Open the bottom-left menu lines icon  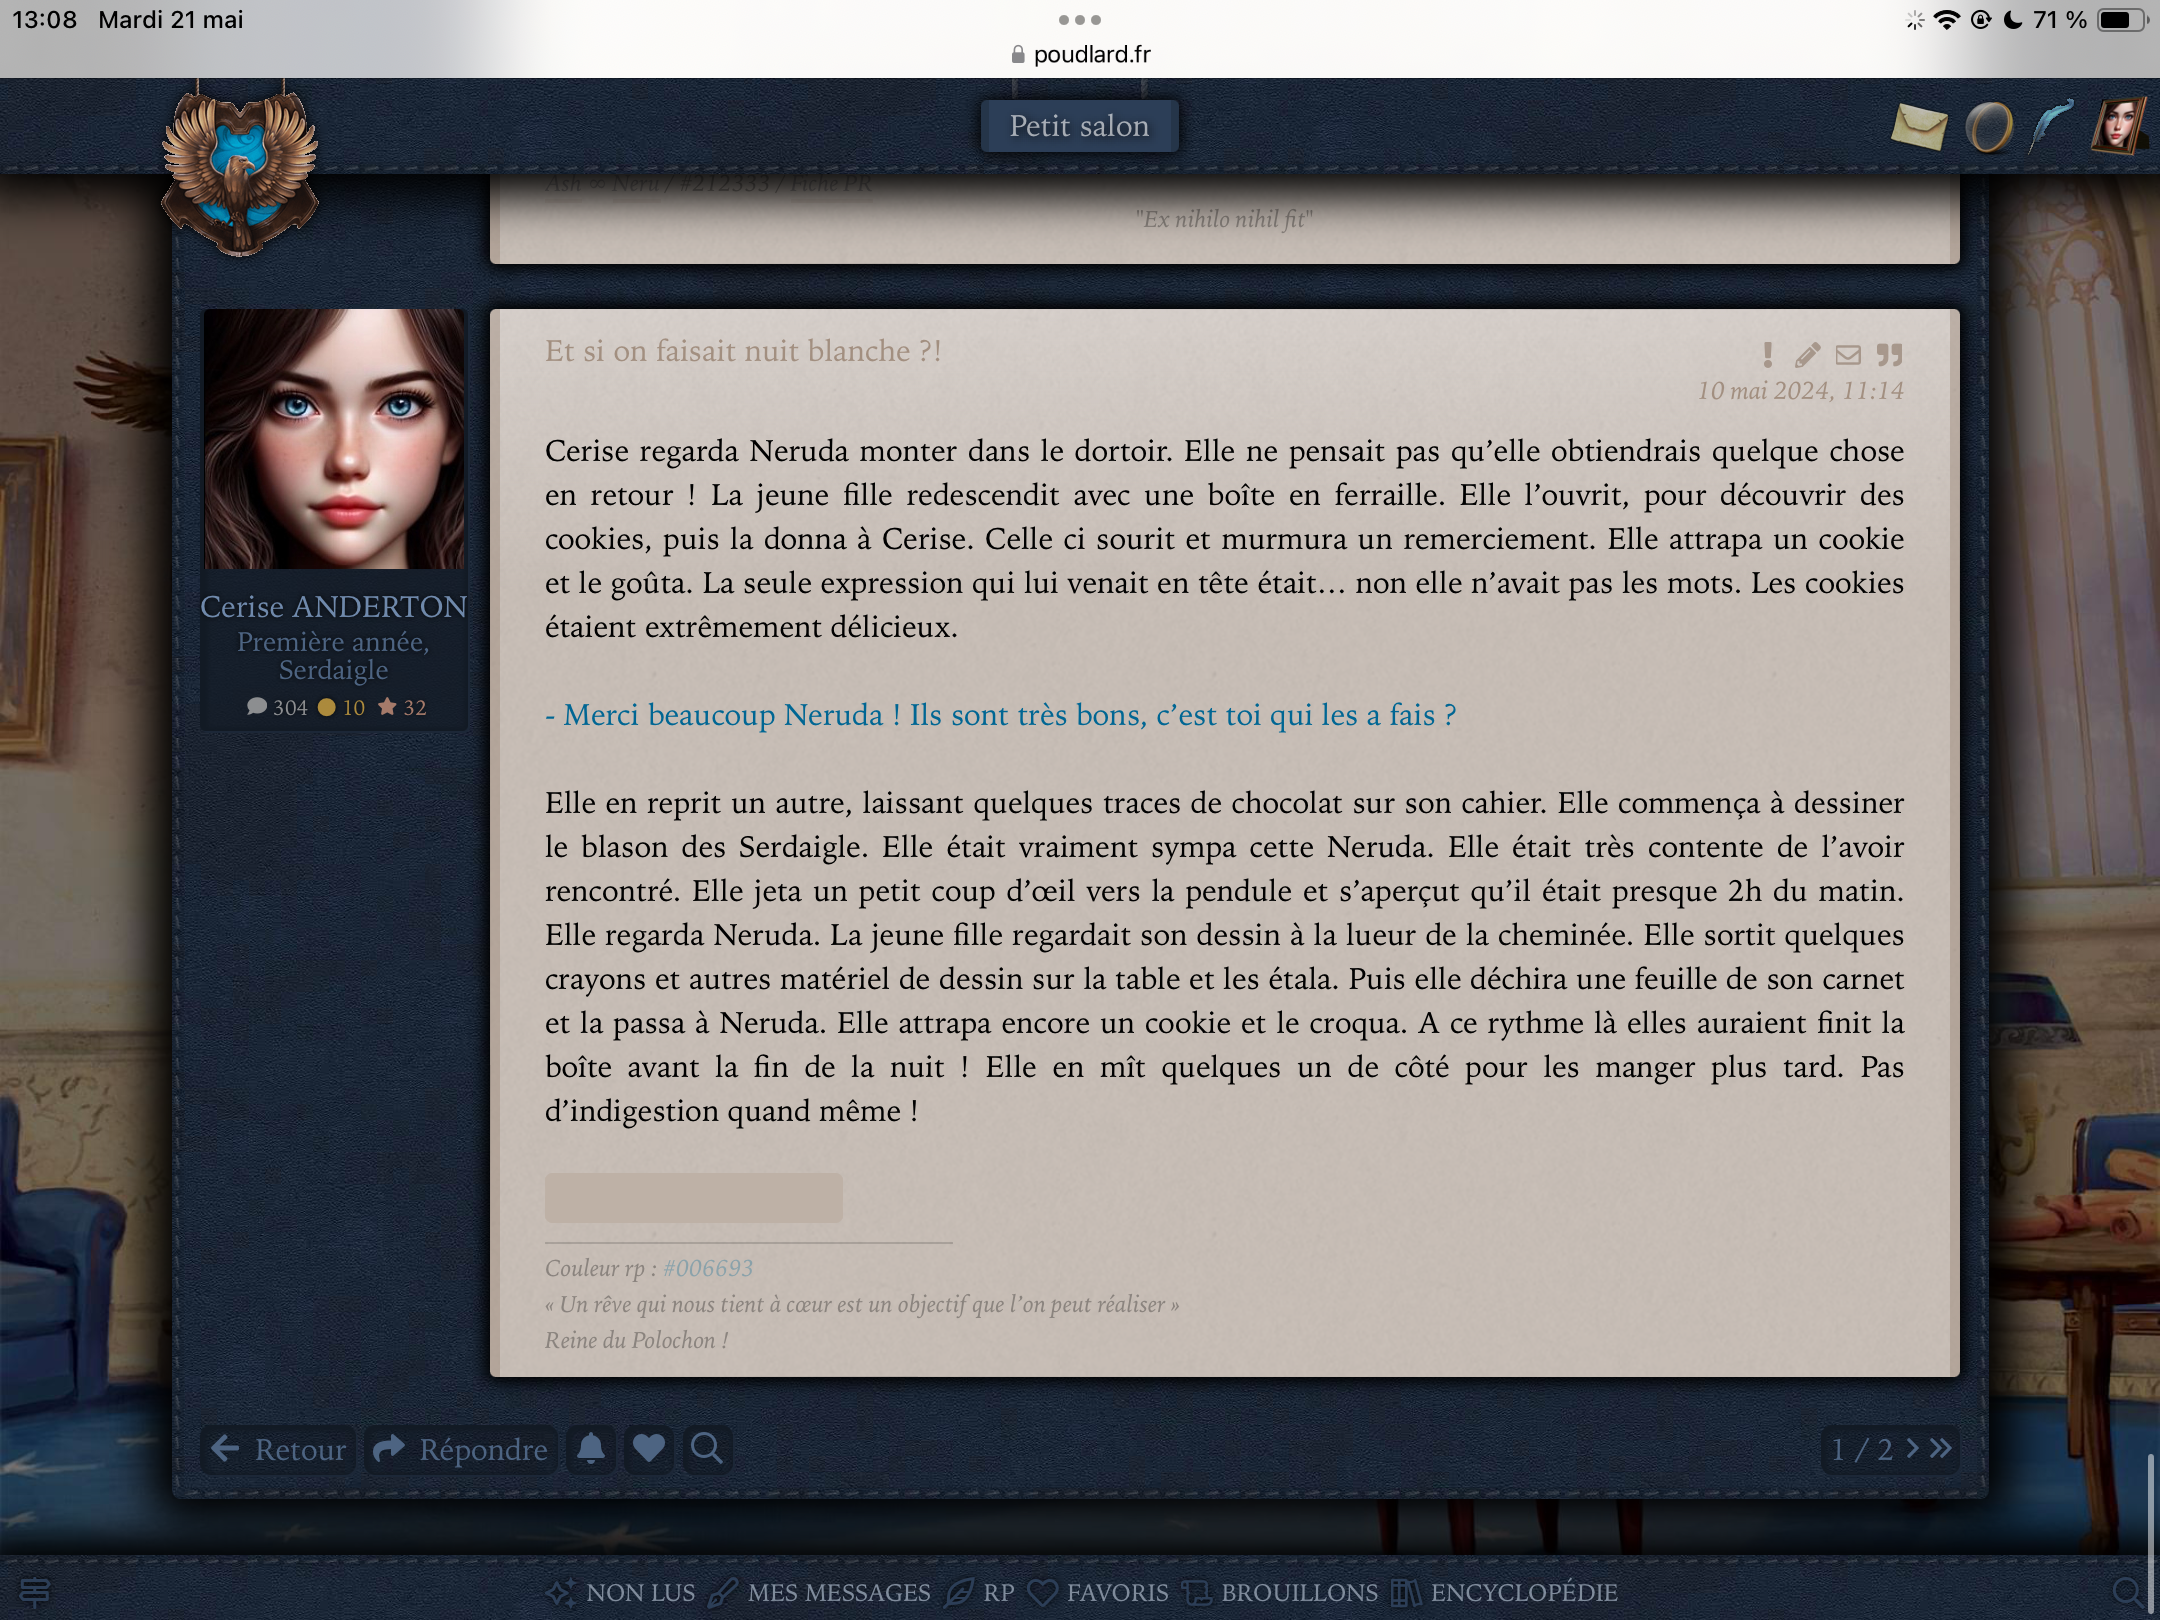click(35, 1591)
